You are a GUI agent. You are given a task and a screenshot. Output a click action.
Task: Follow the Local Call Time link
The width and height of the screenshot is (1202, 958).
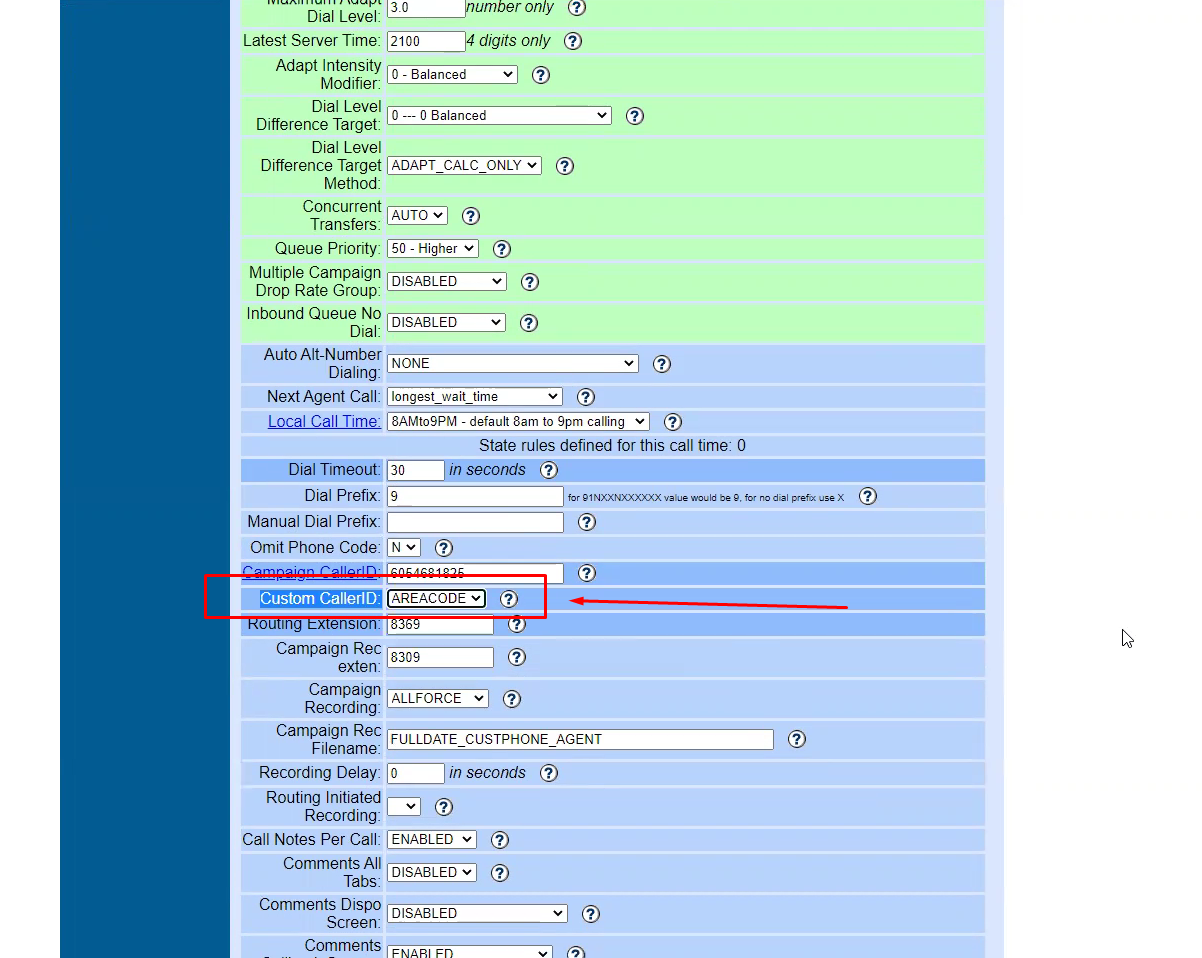[324, 422]
